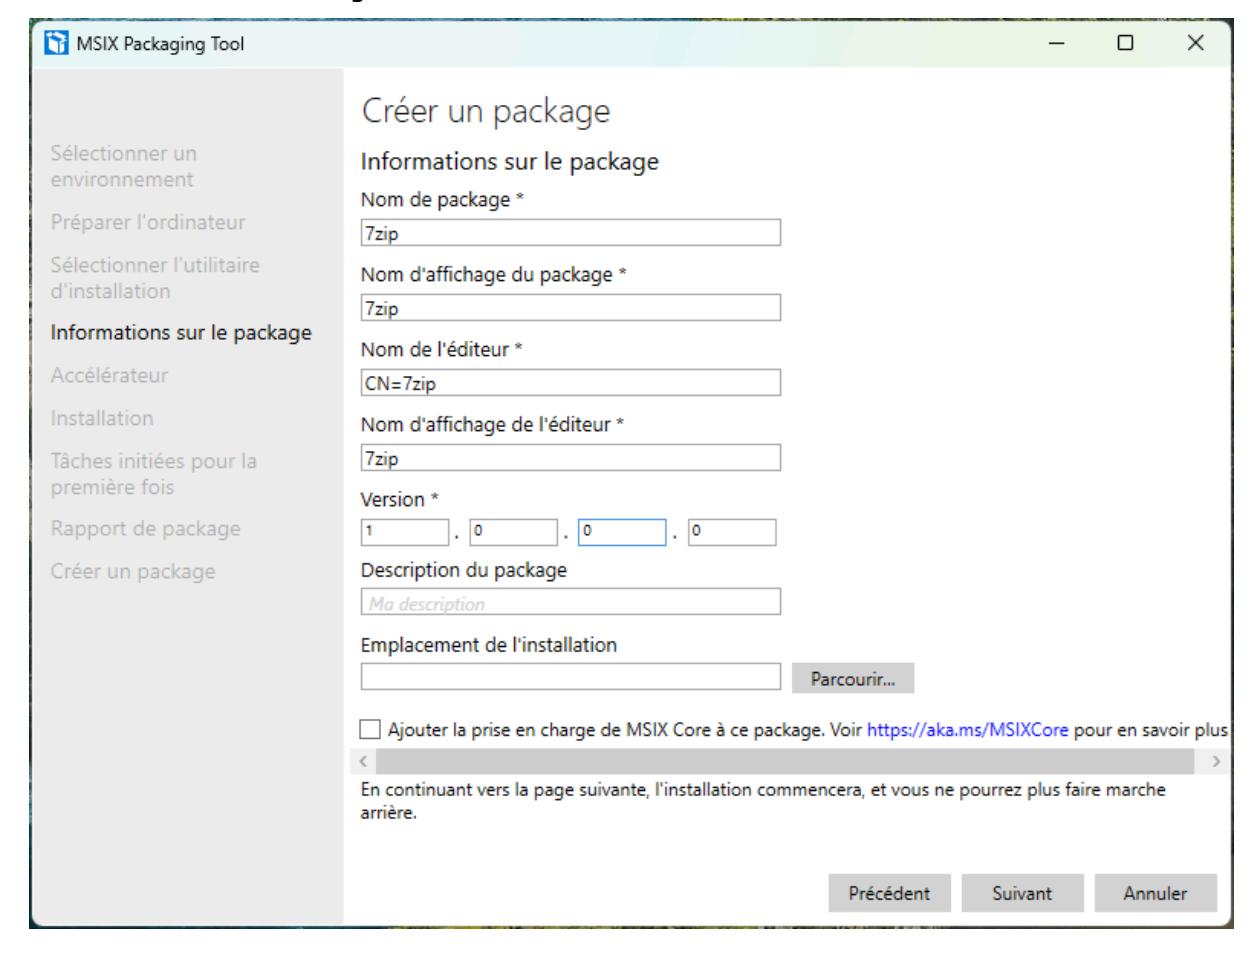
Task: Open the aka.ms/MSIXCore link
Action: (x=968, y=730)
